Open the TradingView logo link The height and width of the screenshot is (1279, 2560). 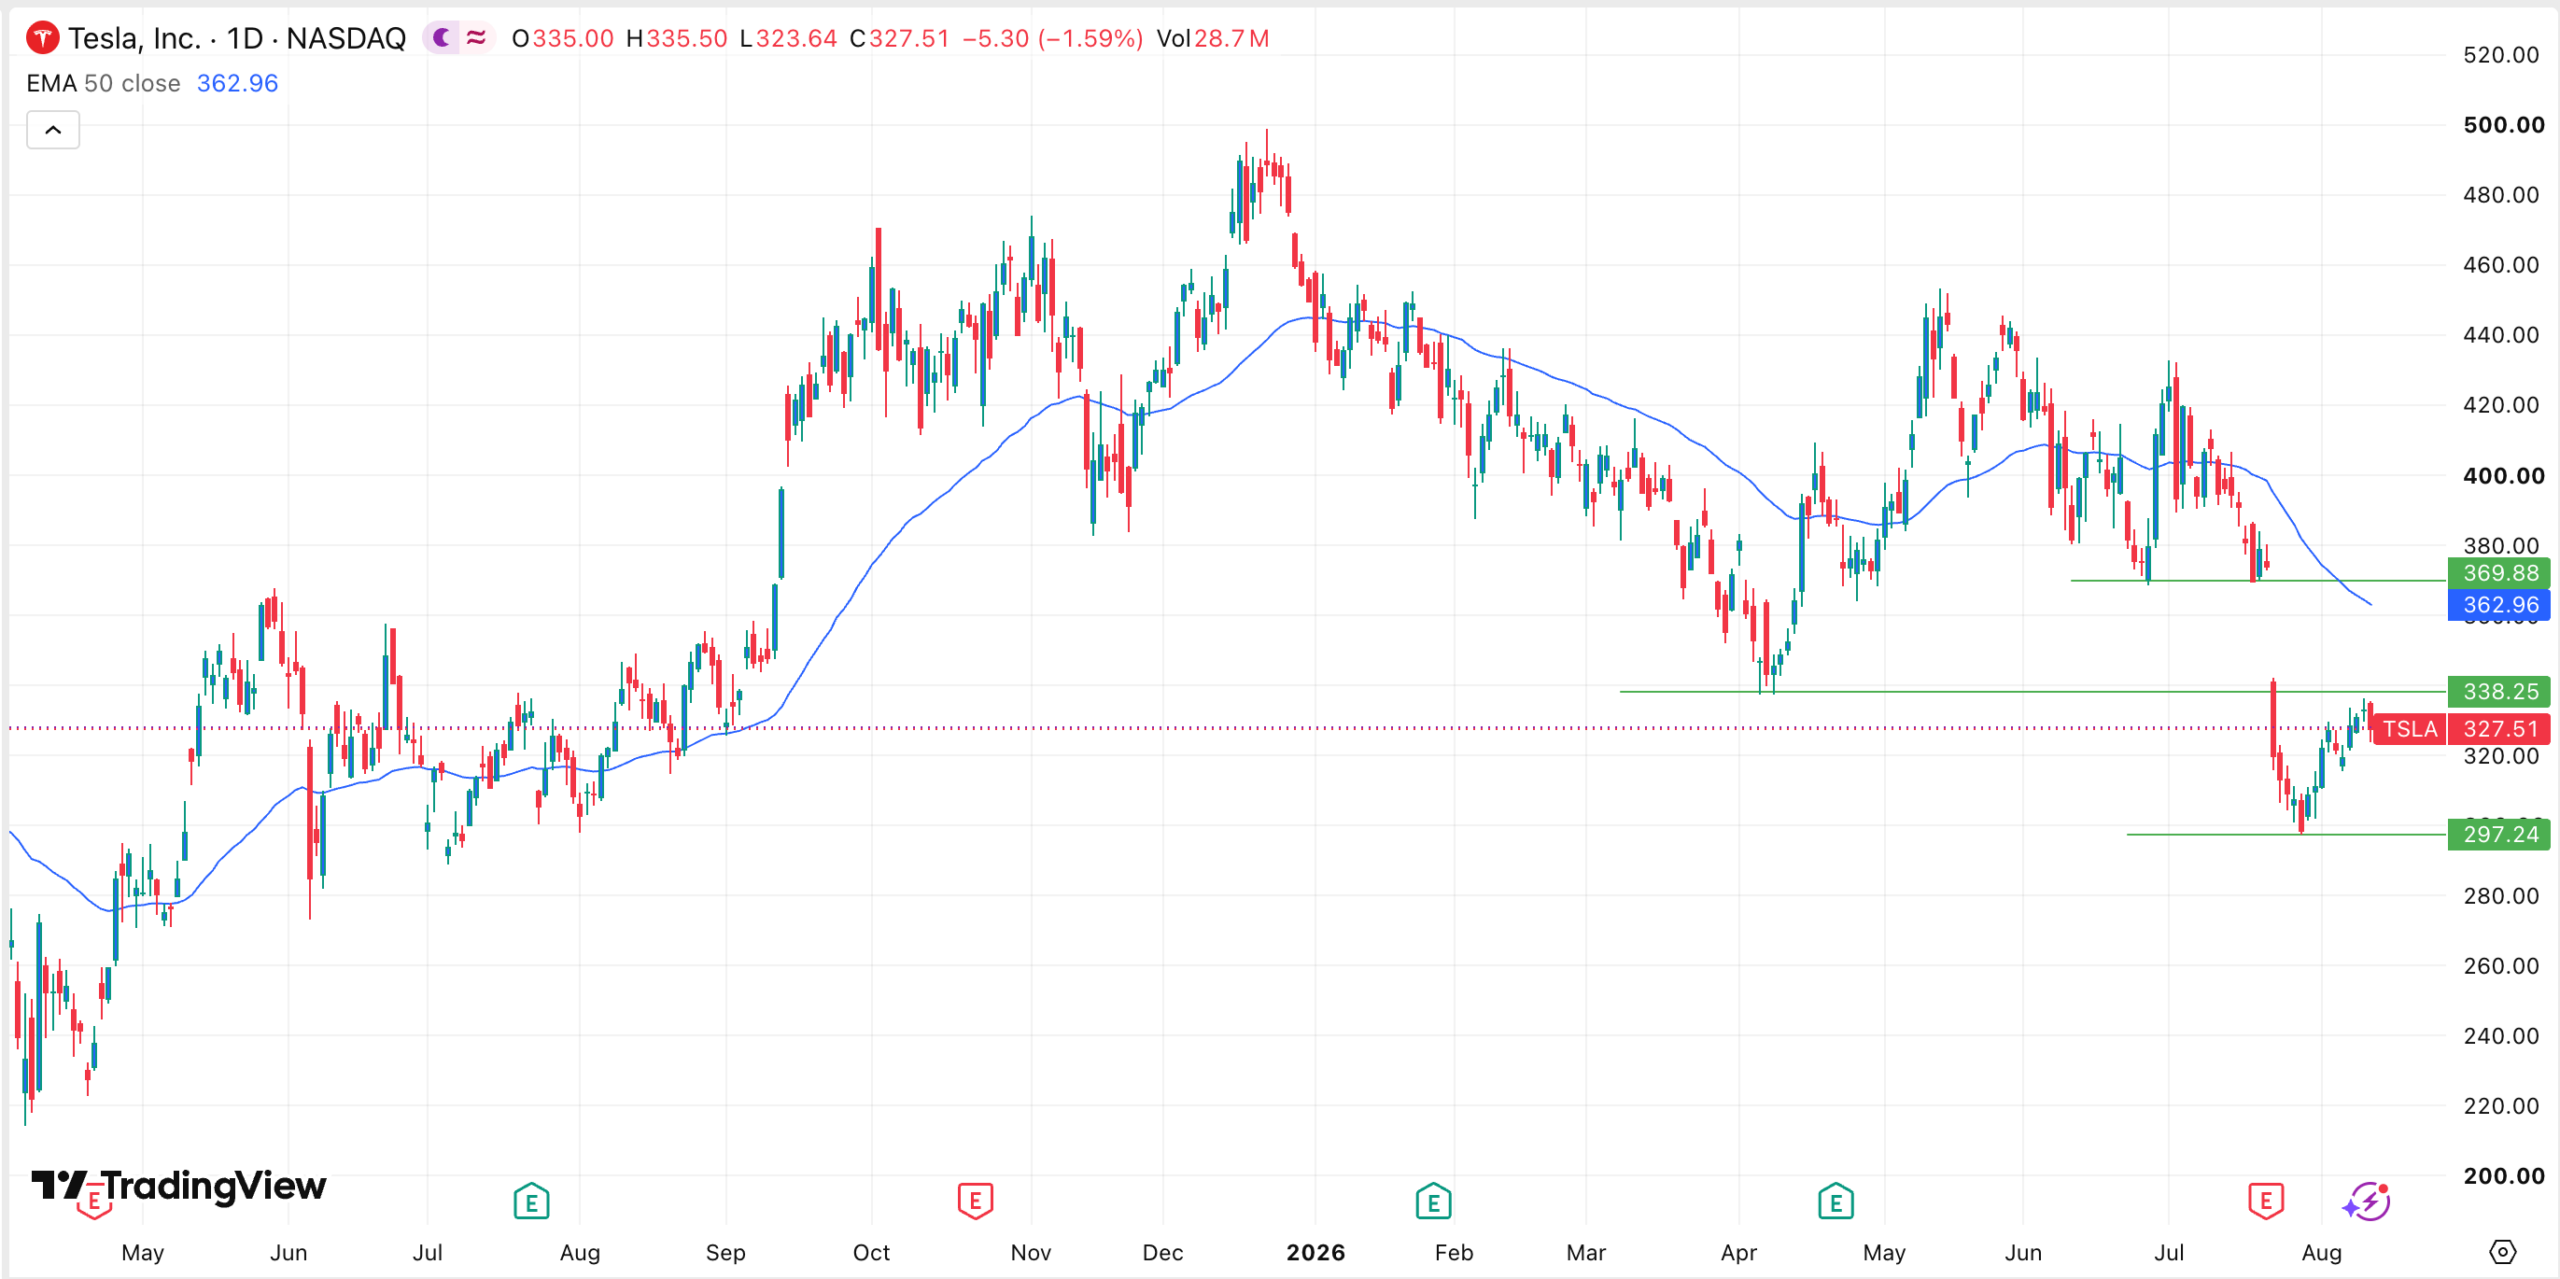pos(179,1186)
